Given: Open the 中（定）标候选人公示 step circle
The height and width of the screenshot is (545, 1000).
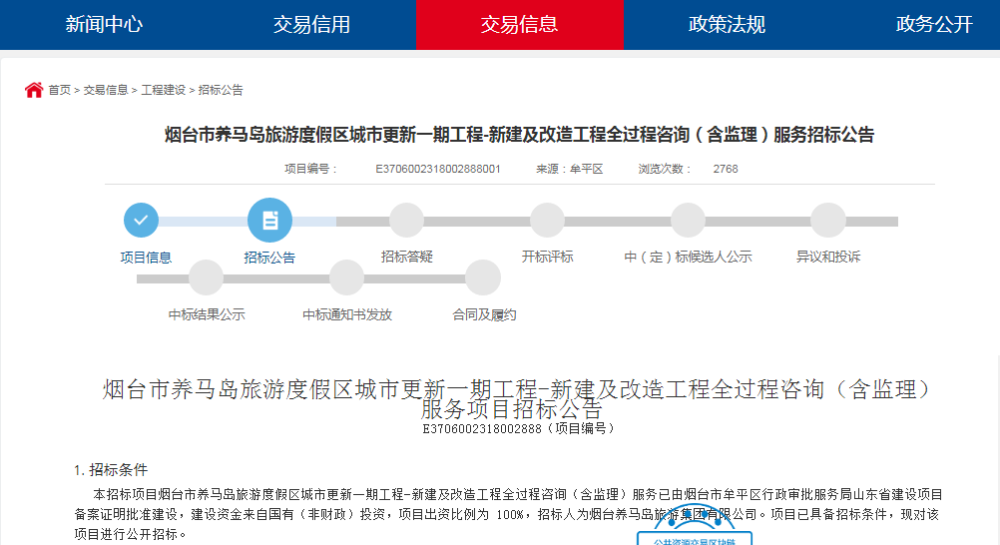Looking at the screenshot, I should pos(688,220).
